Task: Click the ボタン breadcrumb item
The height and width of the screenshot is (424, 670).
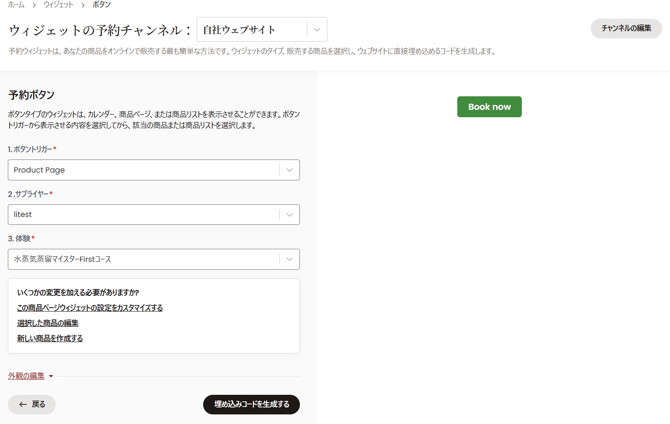Action: (x=101, y=5)
